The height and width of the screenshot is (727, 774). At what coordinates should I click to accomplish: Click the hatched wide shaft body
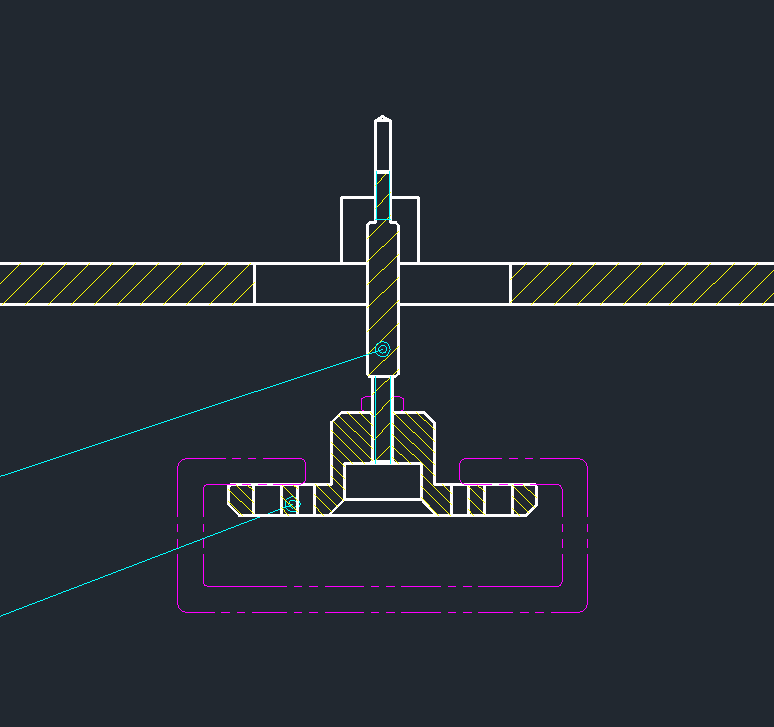pos(383,300)
